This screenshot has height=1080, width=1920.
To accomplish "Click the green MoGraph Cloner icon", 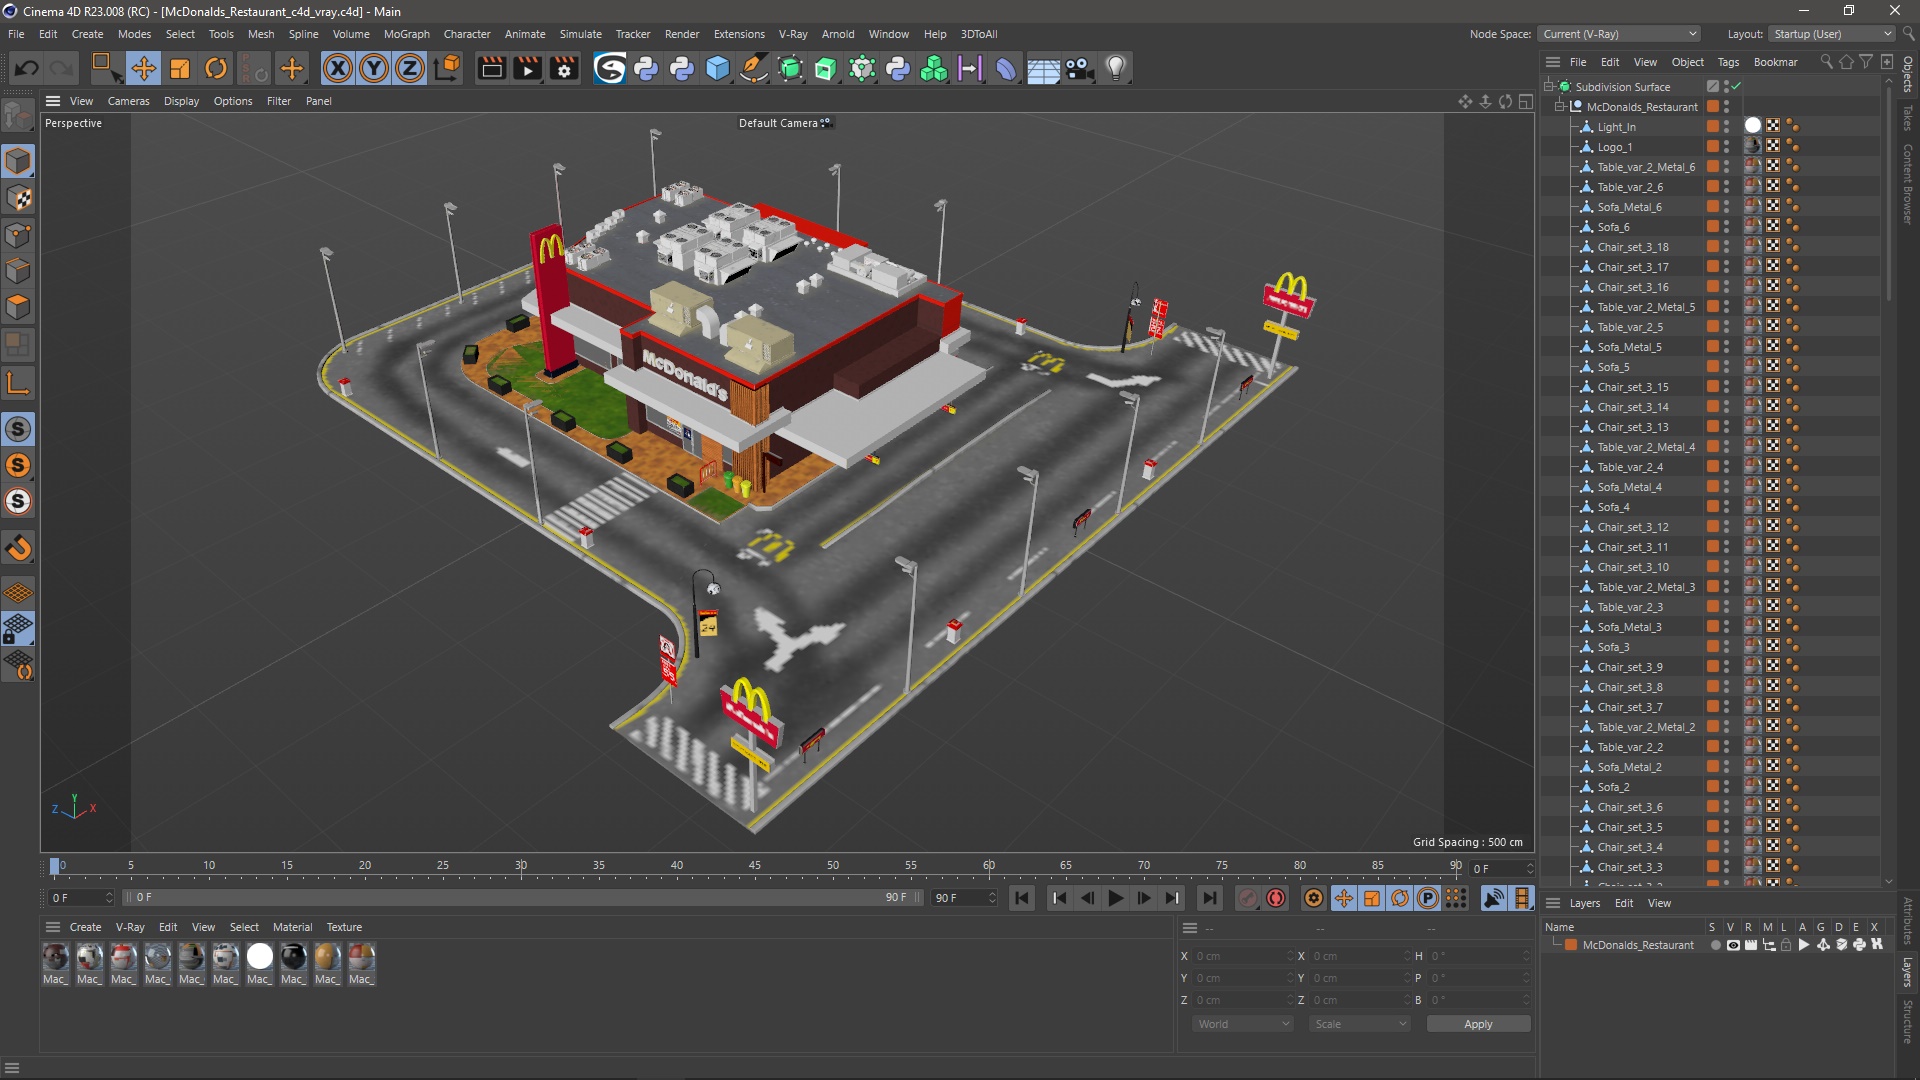I will tap(934, 68).
